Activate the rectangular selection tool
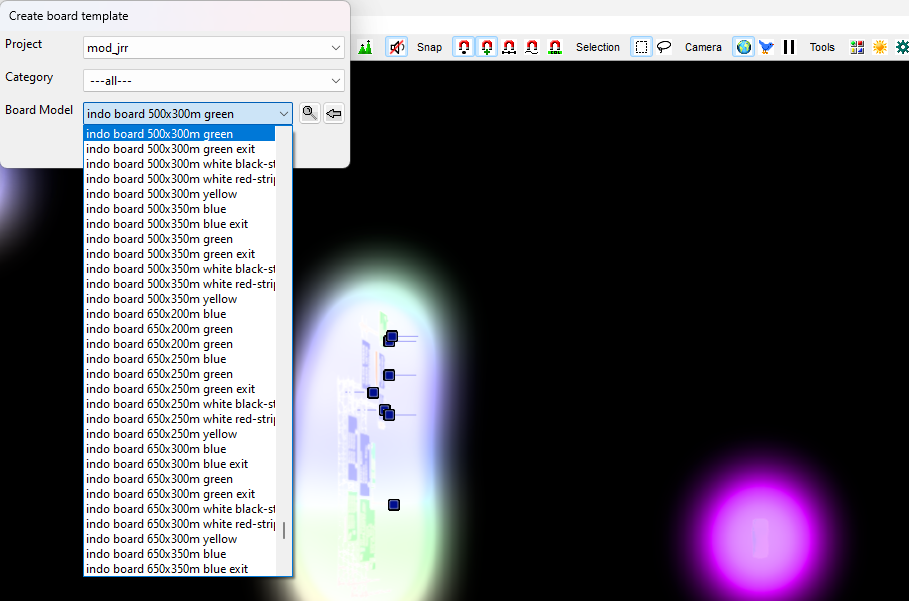The image size is (909, 601). point(641,47)
